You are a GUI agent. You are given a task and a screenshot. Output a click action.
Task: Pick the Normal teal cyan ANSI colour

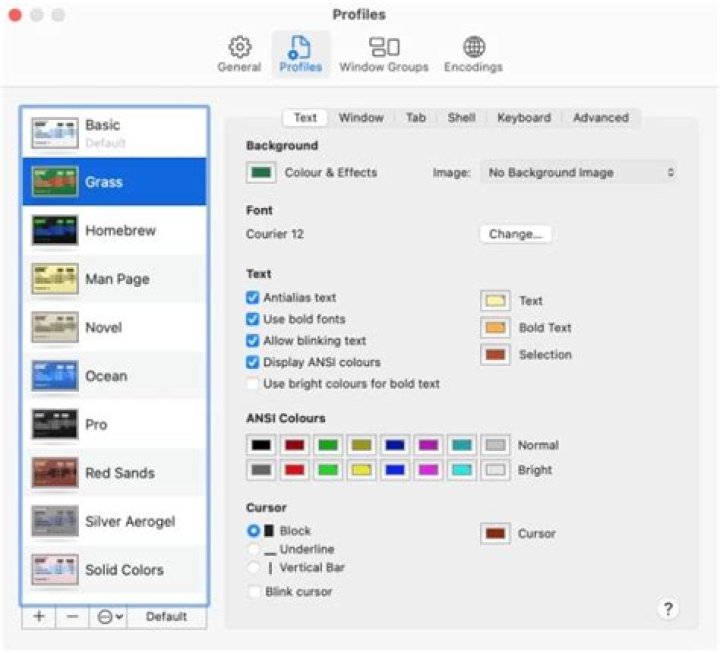click(x=462, y=445)
